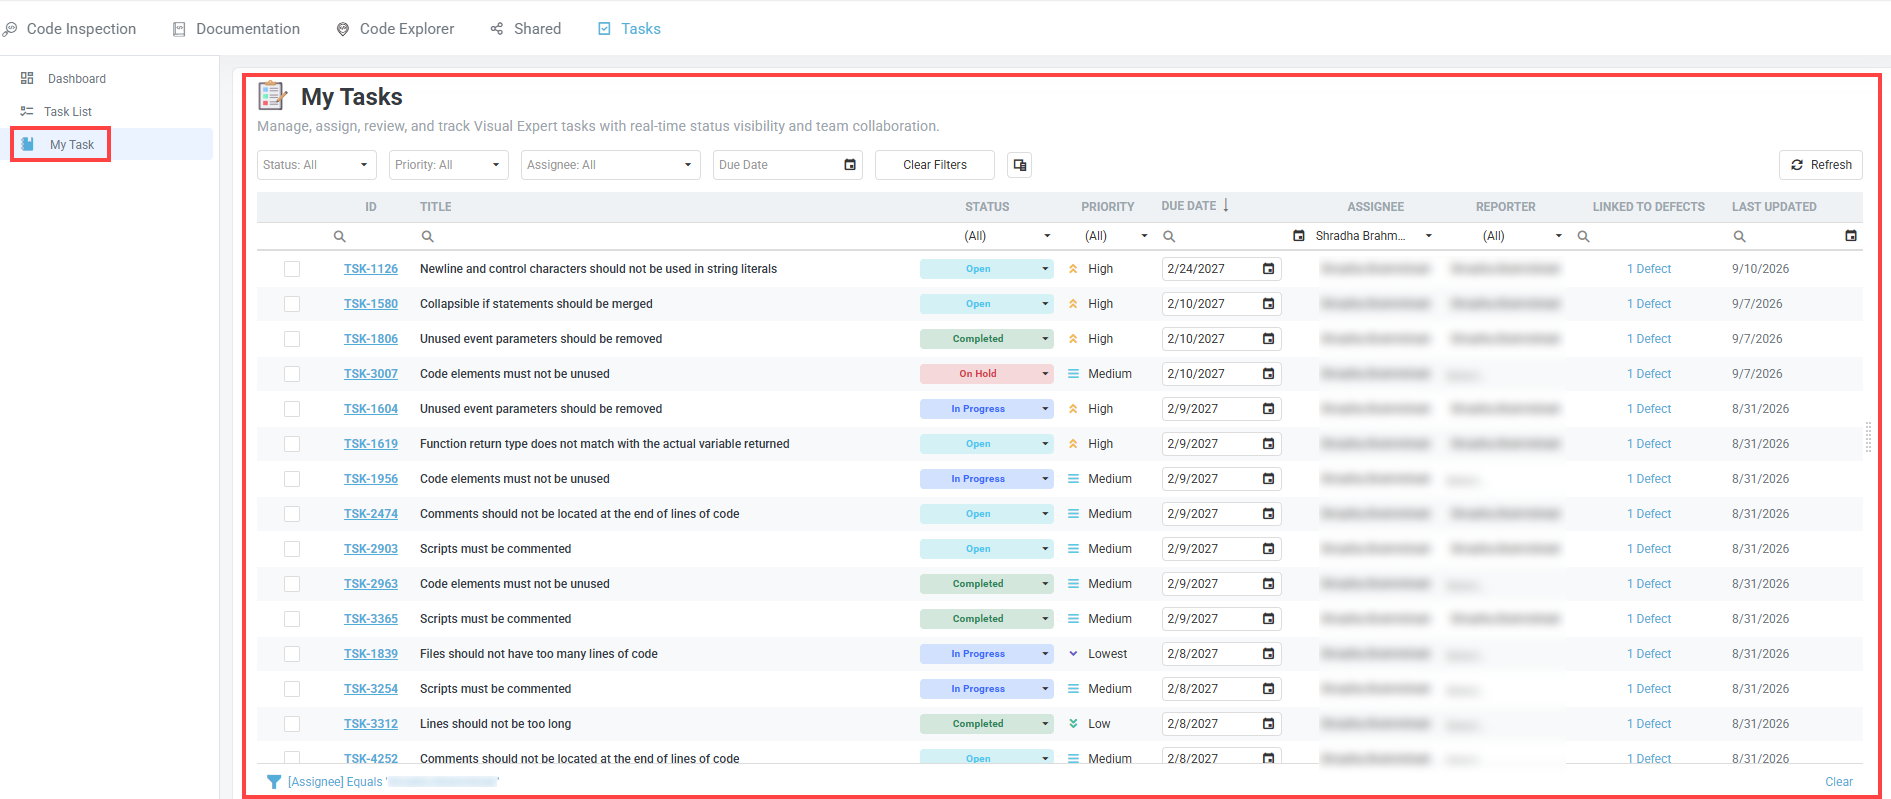
Task: Click the Task List sidebar icon
Action: tap(27, 111)
